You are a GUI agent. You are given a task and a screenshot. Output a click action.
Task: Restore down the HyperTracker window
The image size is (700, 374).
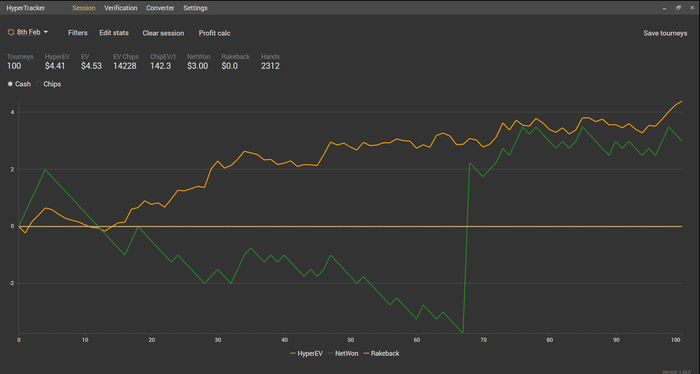[x=678, y=8]
